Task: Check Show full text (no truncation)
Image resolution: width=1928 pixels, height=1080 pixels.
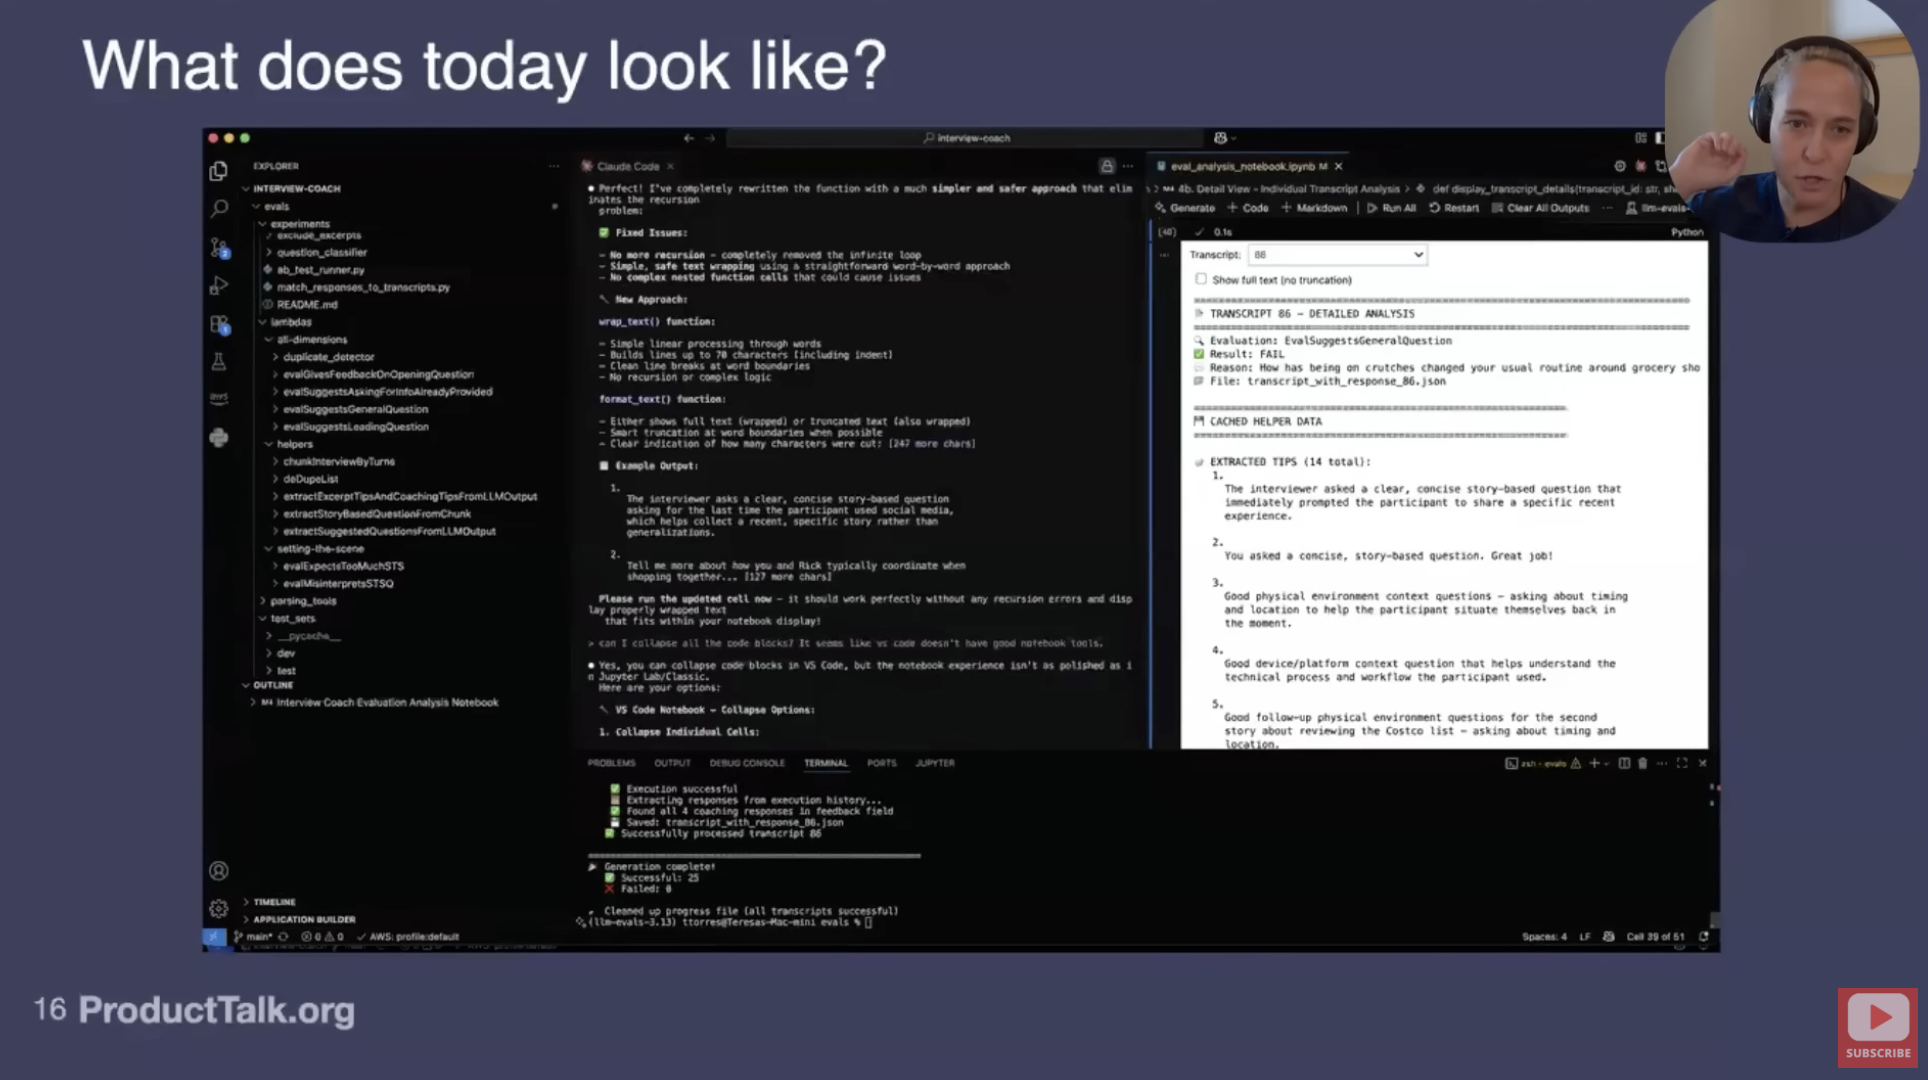Action: pyautogui.click(x=1201, y=280)
